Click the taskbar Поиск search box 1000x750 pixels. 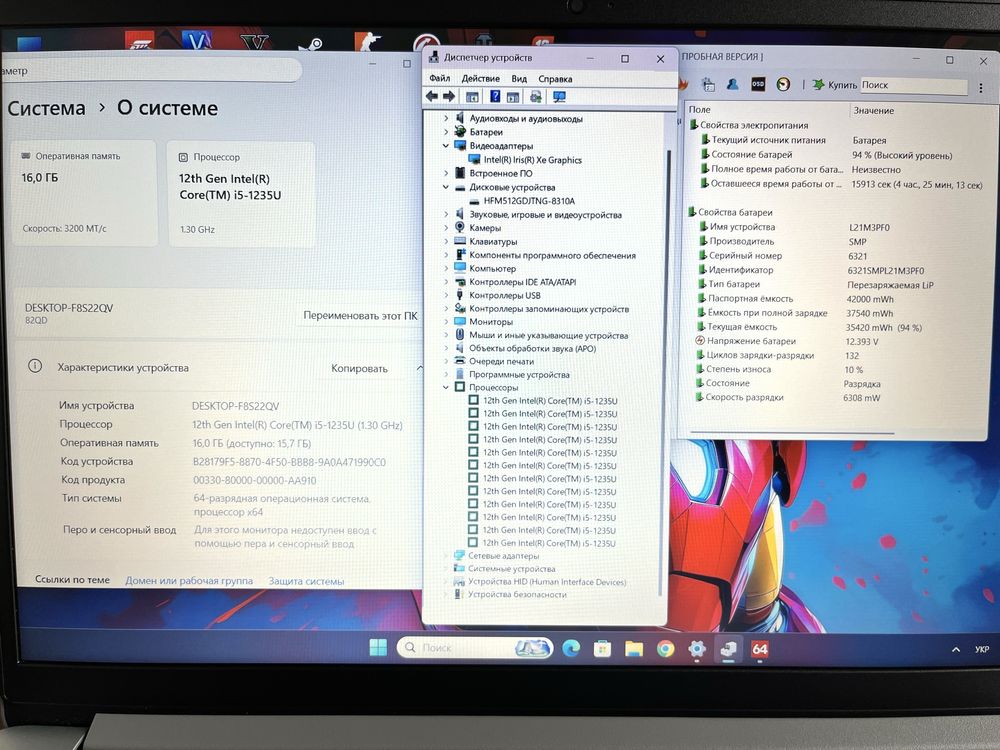coord(474,648)
